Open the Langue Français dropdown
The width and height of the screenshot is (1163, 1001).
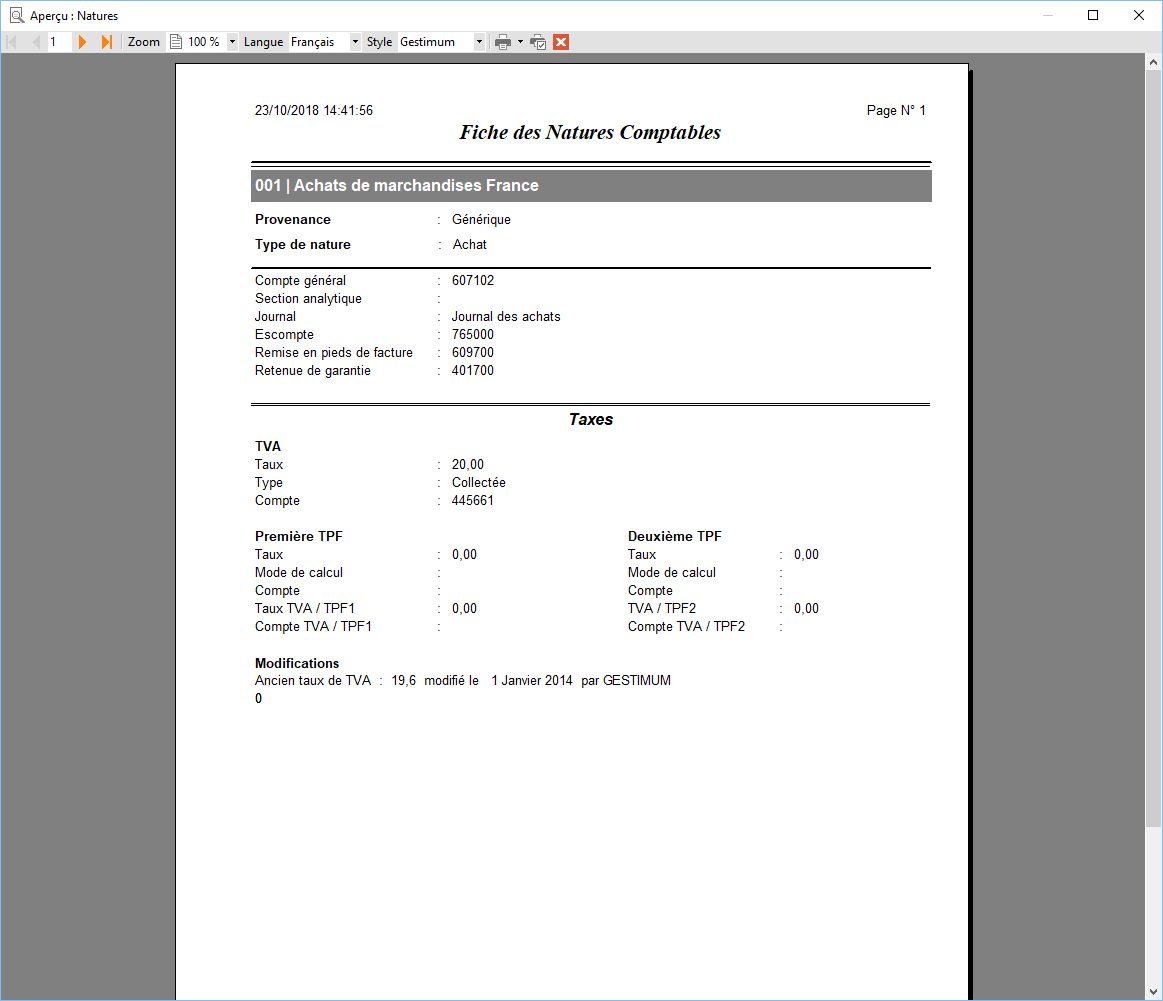coord(355,42)
